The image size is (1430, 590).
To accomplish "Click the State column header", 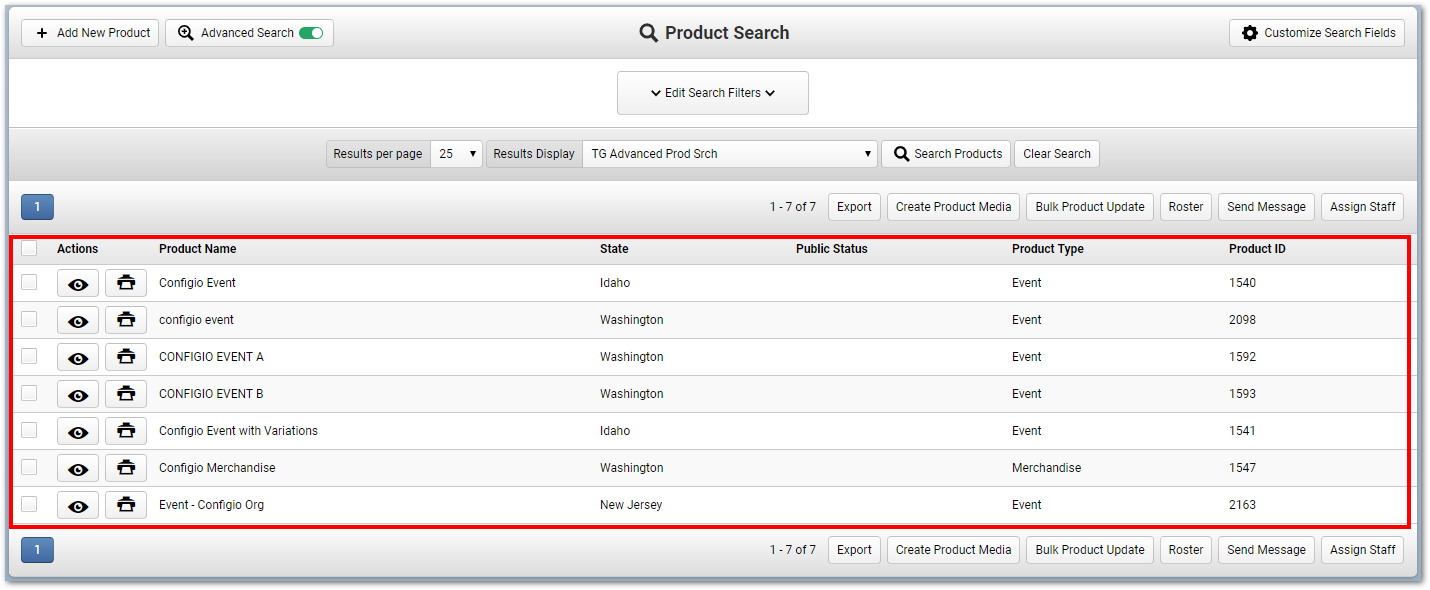I will [614, 249].
